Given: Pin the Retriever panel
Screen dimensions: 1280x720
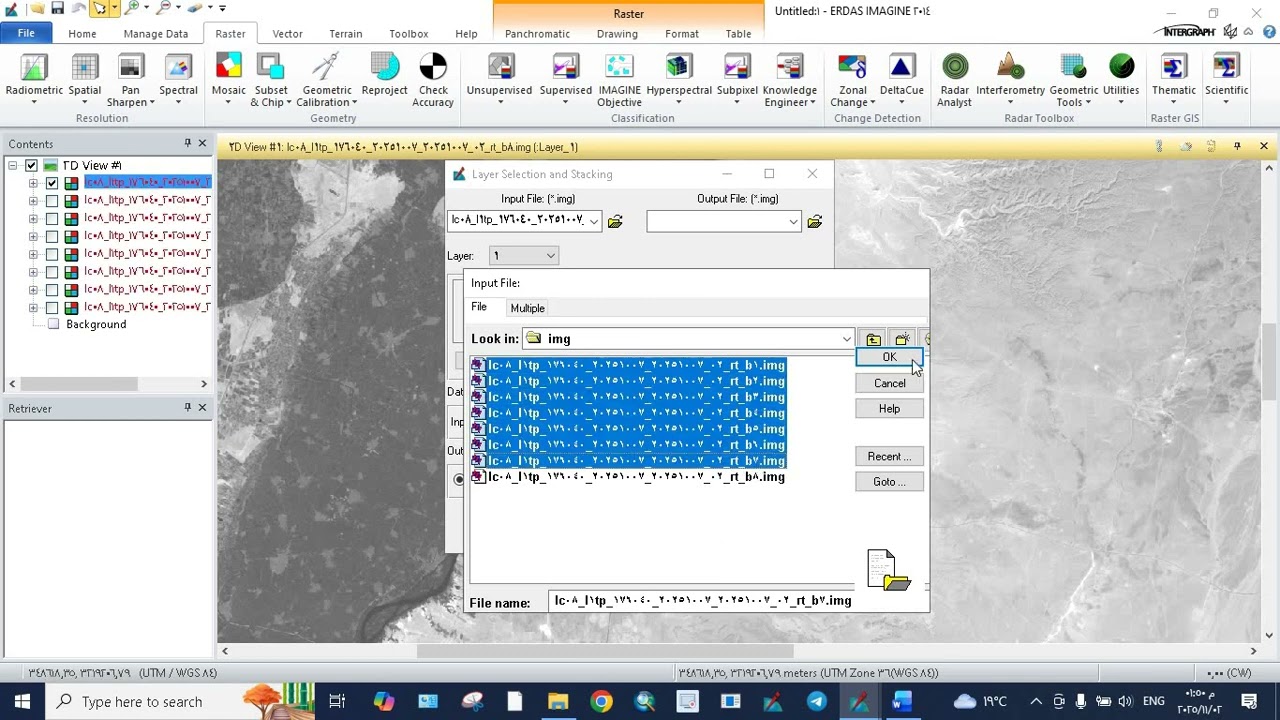Looking at the screenshot, I should 187,408.
